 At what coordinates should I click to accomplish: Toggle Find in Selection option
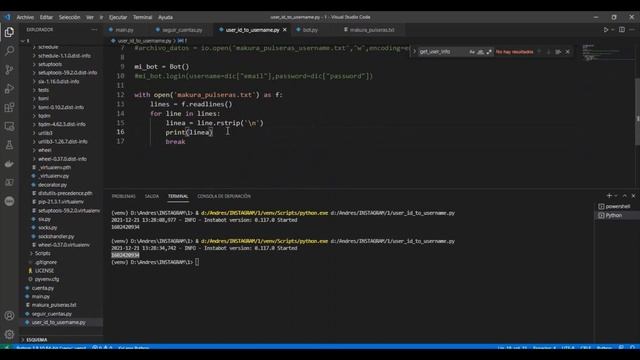click(x=558, y=52)
